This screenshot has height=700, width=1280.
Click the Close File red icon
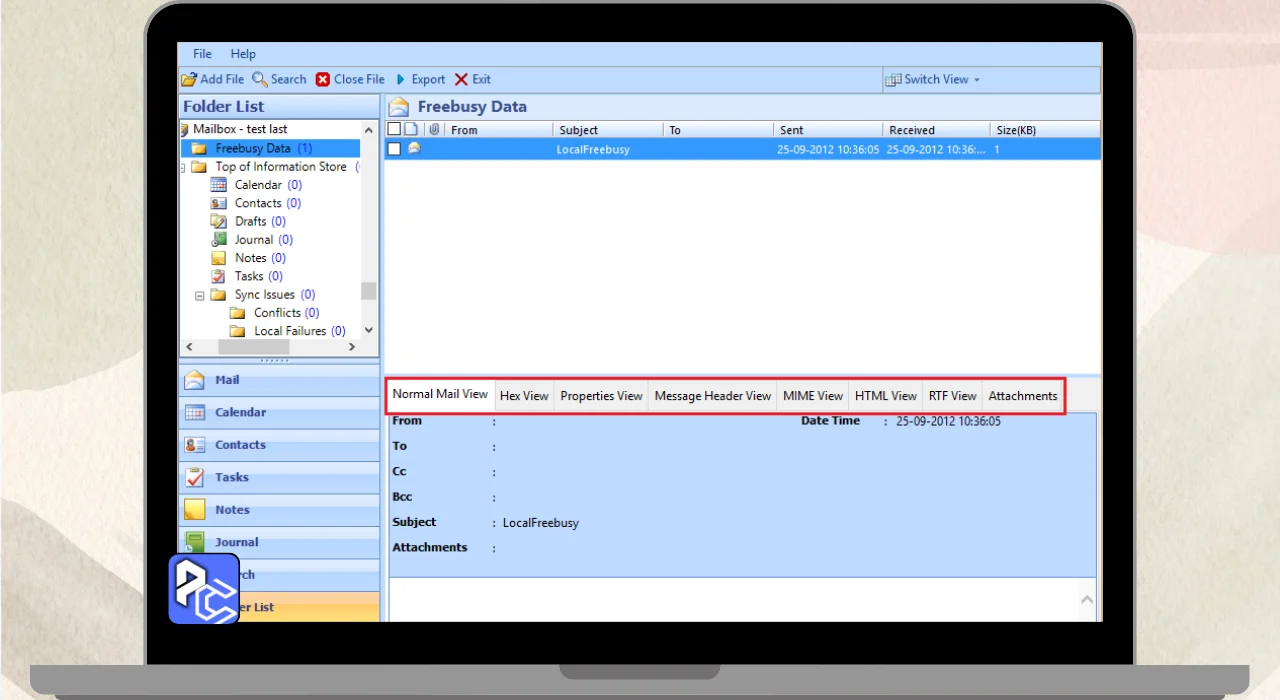point(323,79)
